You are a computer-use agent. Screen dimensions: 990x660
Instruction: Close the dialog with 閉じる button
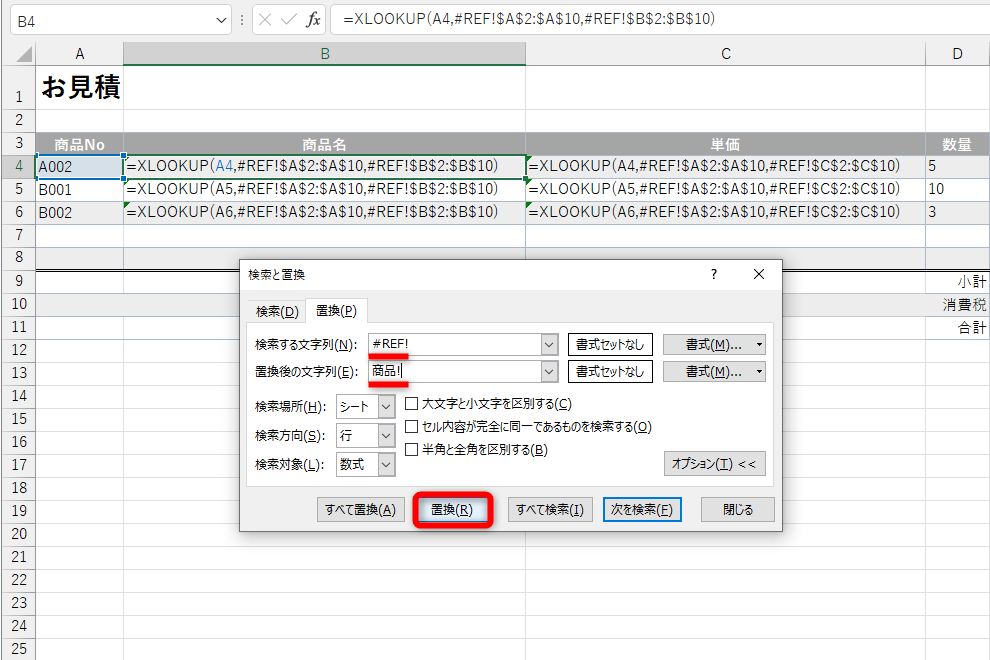pos(737,509)
